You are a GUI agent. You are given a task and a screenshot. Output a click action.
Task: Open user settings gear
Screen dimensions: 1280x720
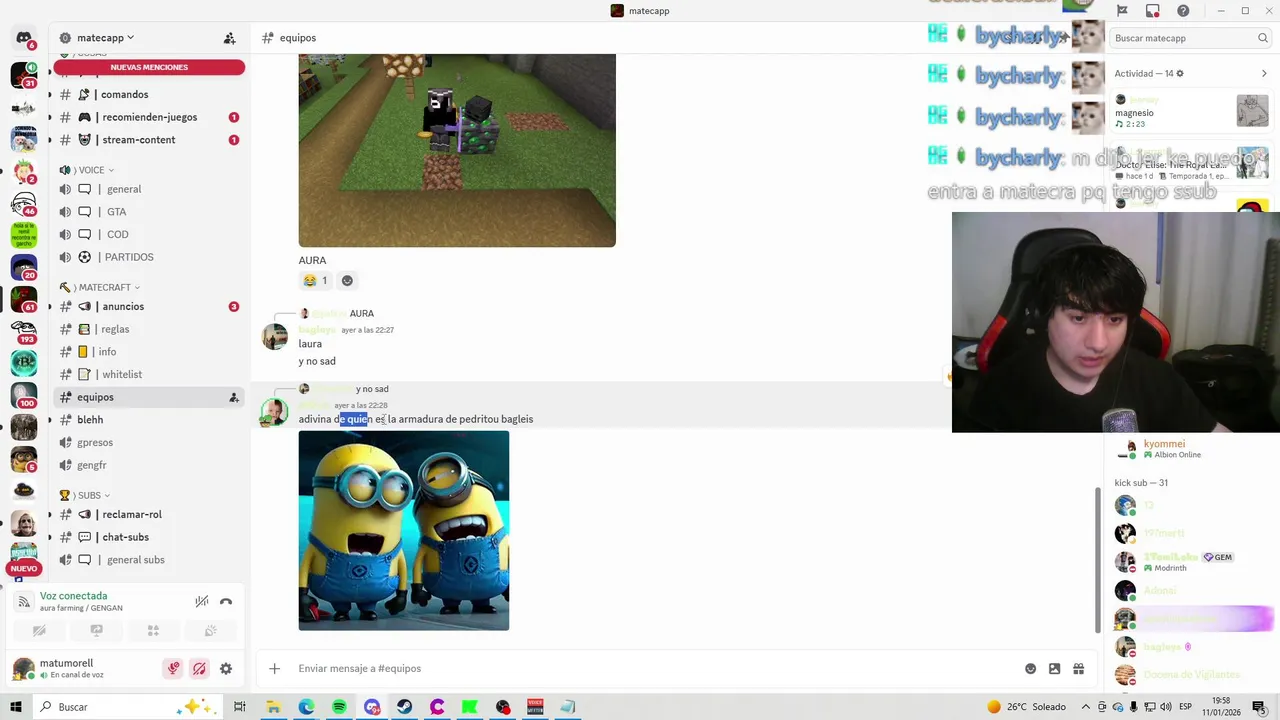(x=226, y=669)
